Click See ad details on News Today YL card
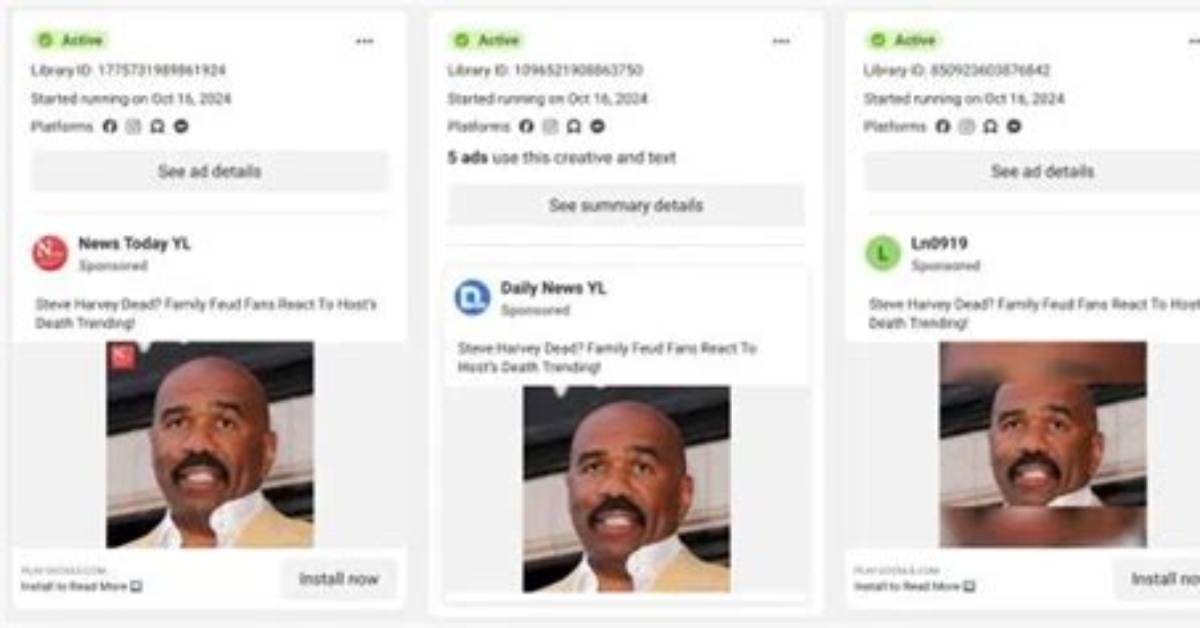The height and width of the screenshot is (628, 1200). coord(210,171)
